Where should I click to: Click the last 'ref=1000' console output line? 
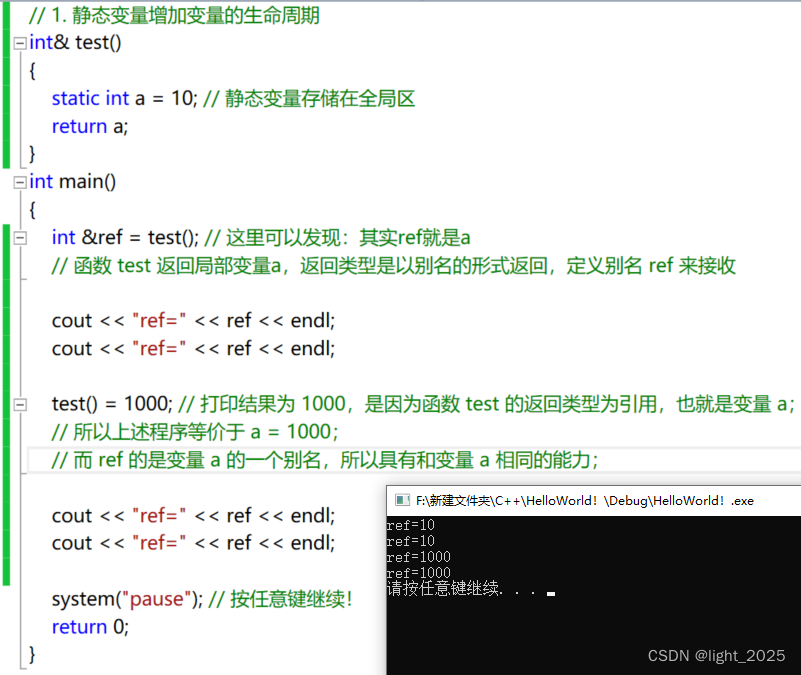tap(419, 573)
